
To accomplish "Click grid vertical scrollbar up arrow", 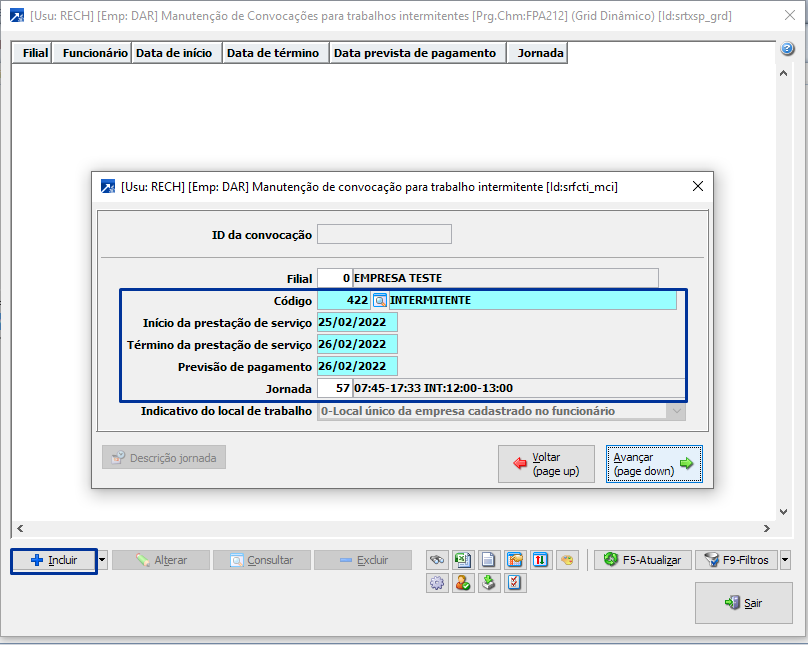I will (783, 74).
